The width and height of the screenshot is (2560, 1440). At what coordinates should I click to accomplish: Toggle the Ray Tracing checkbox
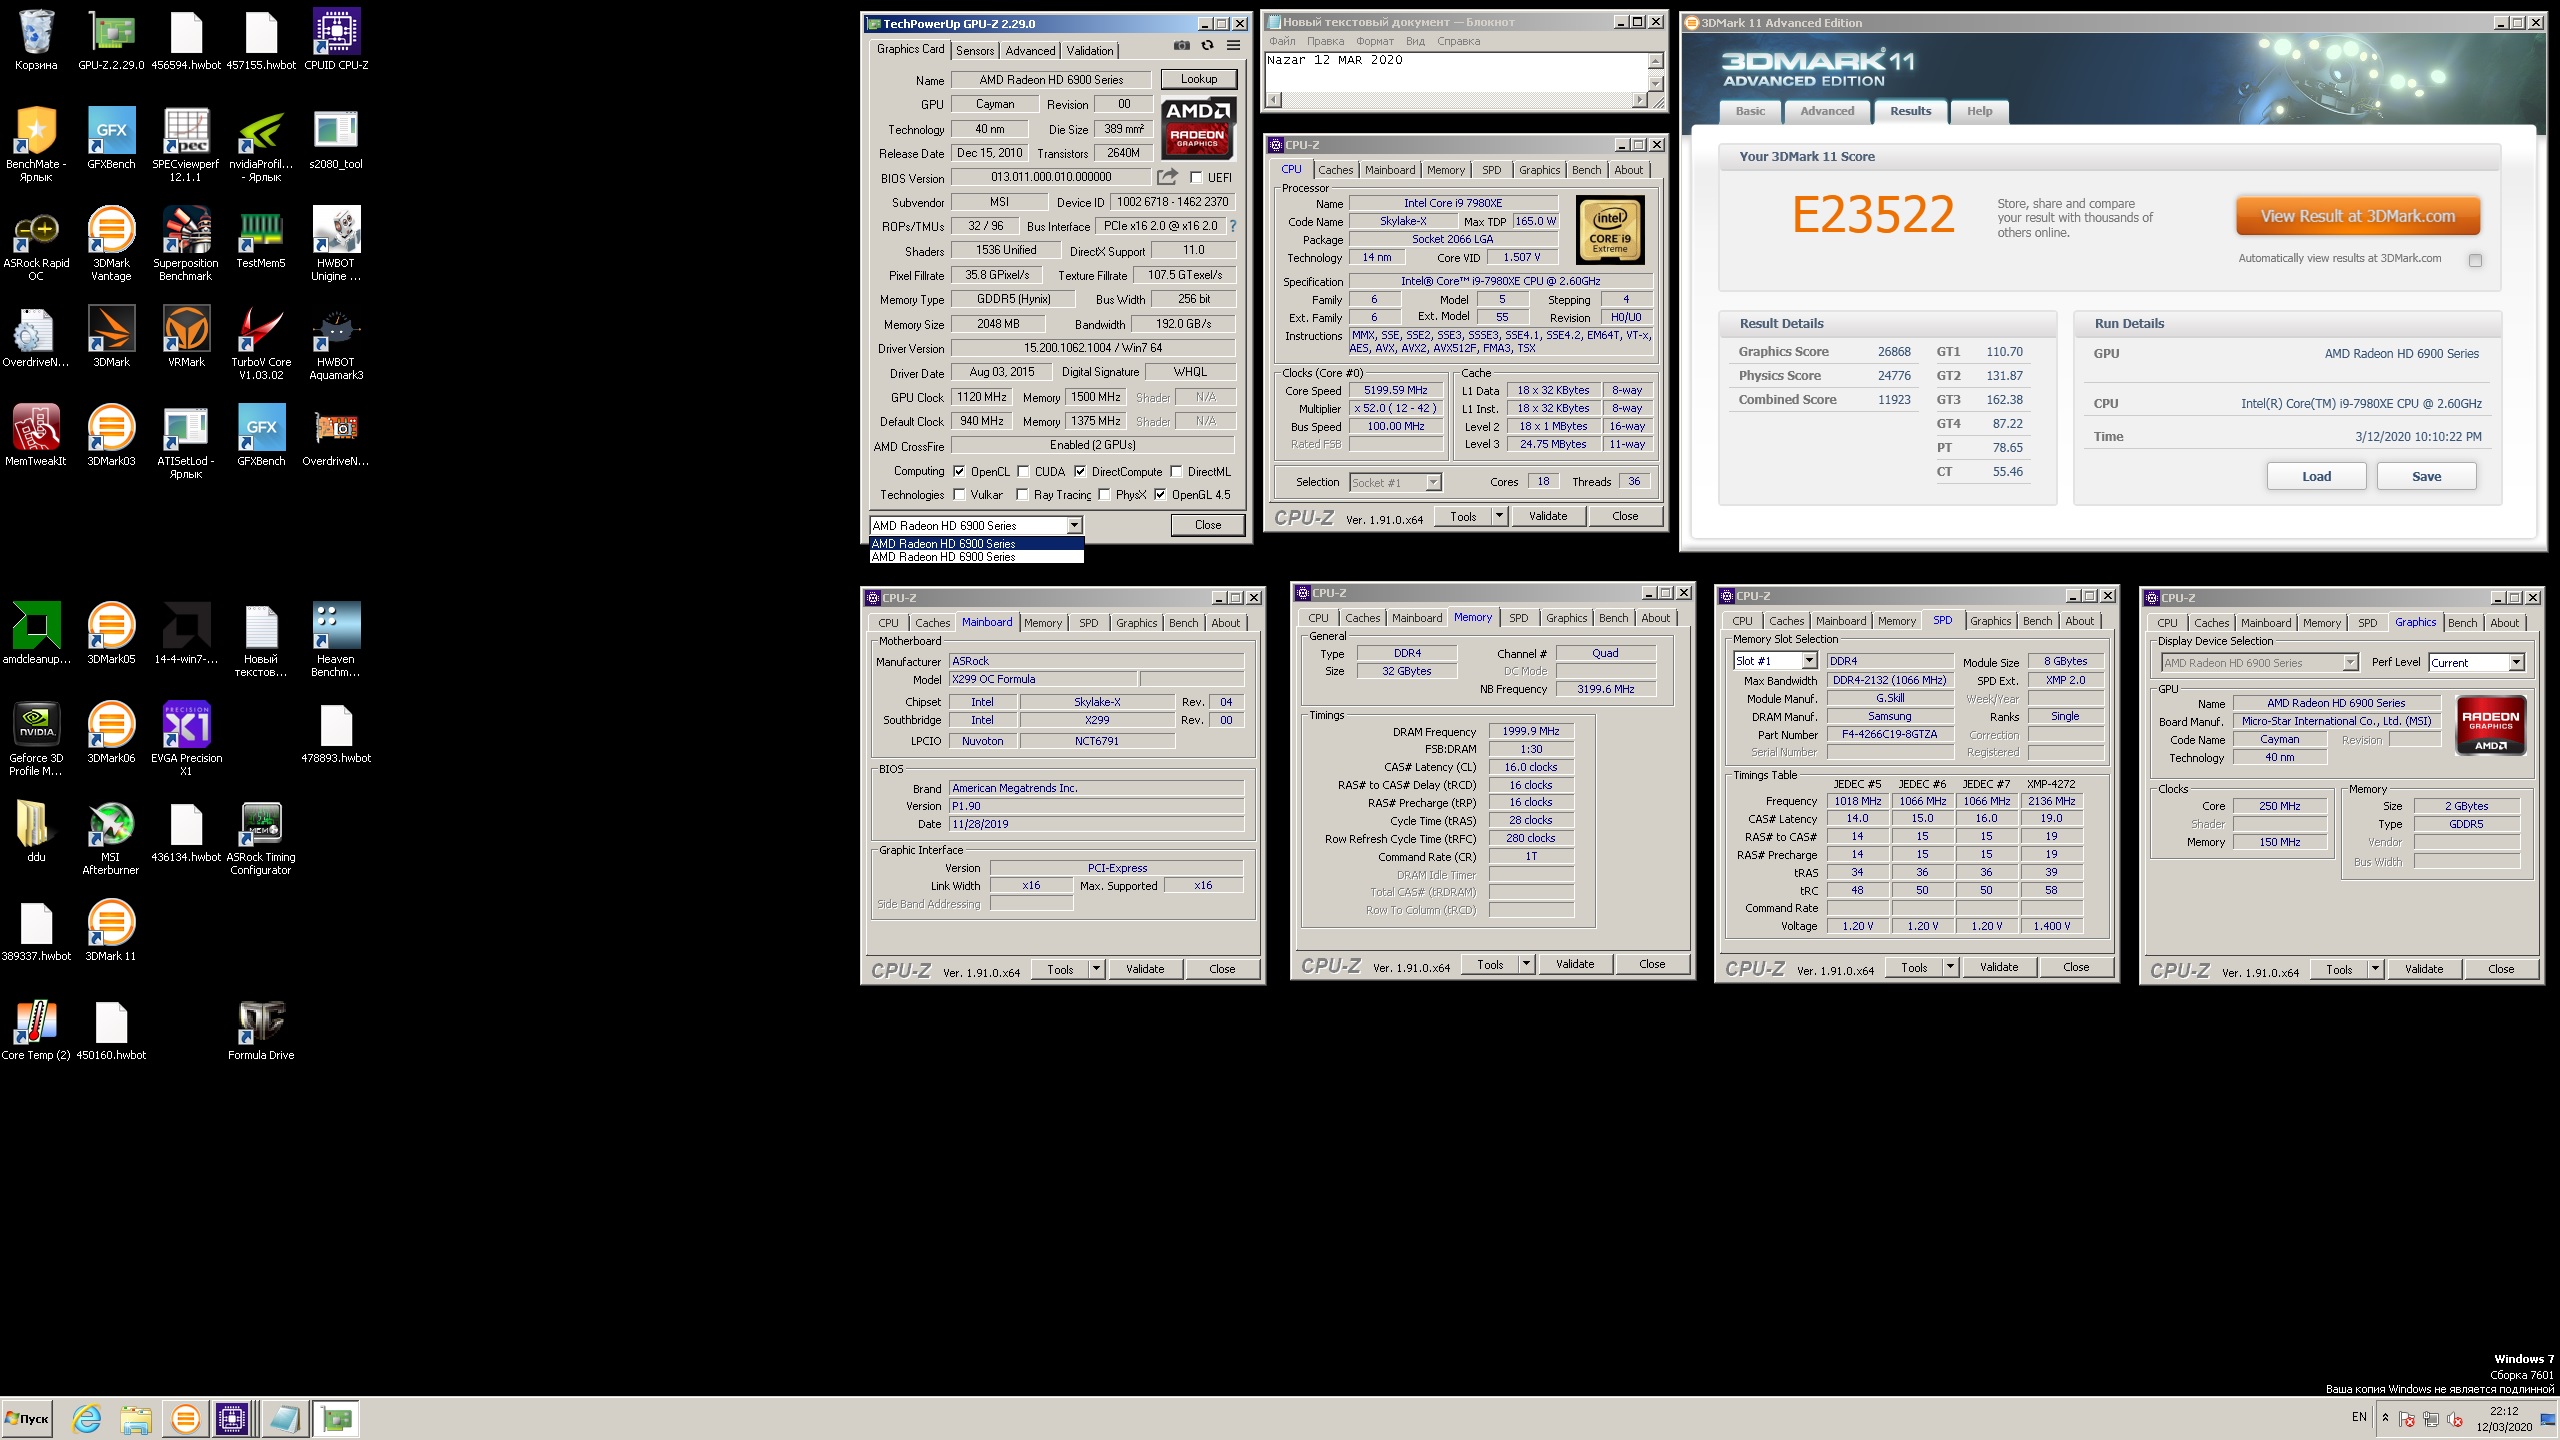[x=1022, y=495]
